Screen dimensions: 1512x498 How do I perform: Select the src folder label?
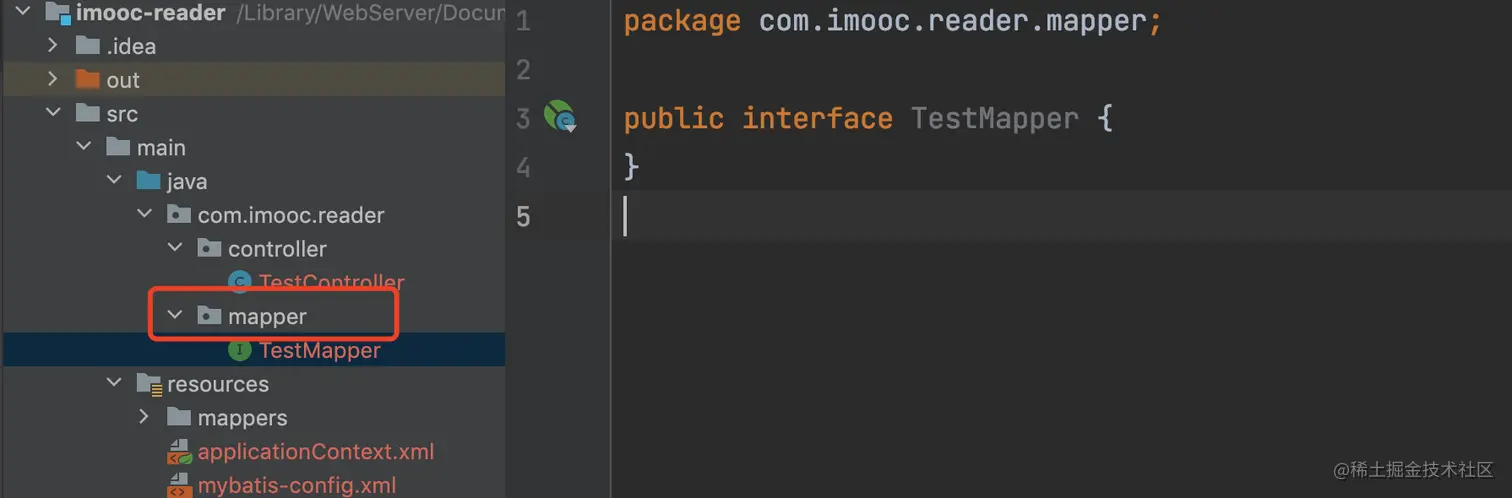[x=122, y=114]
